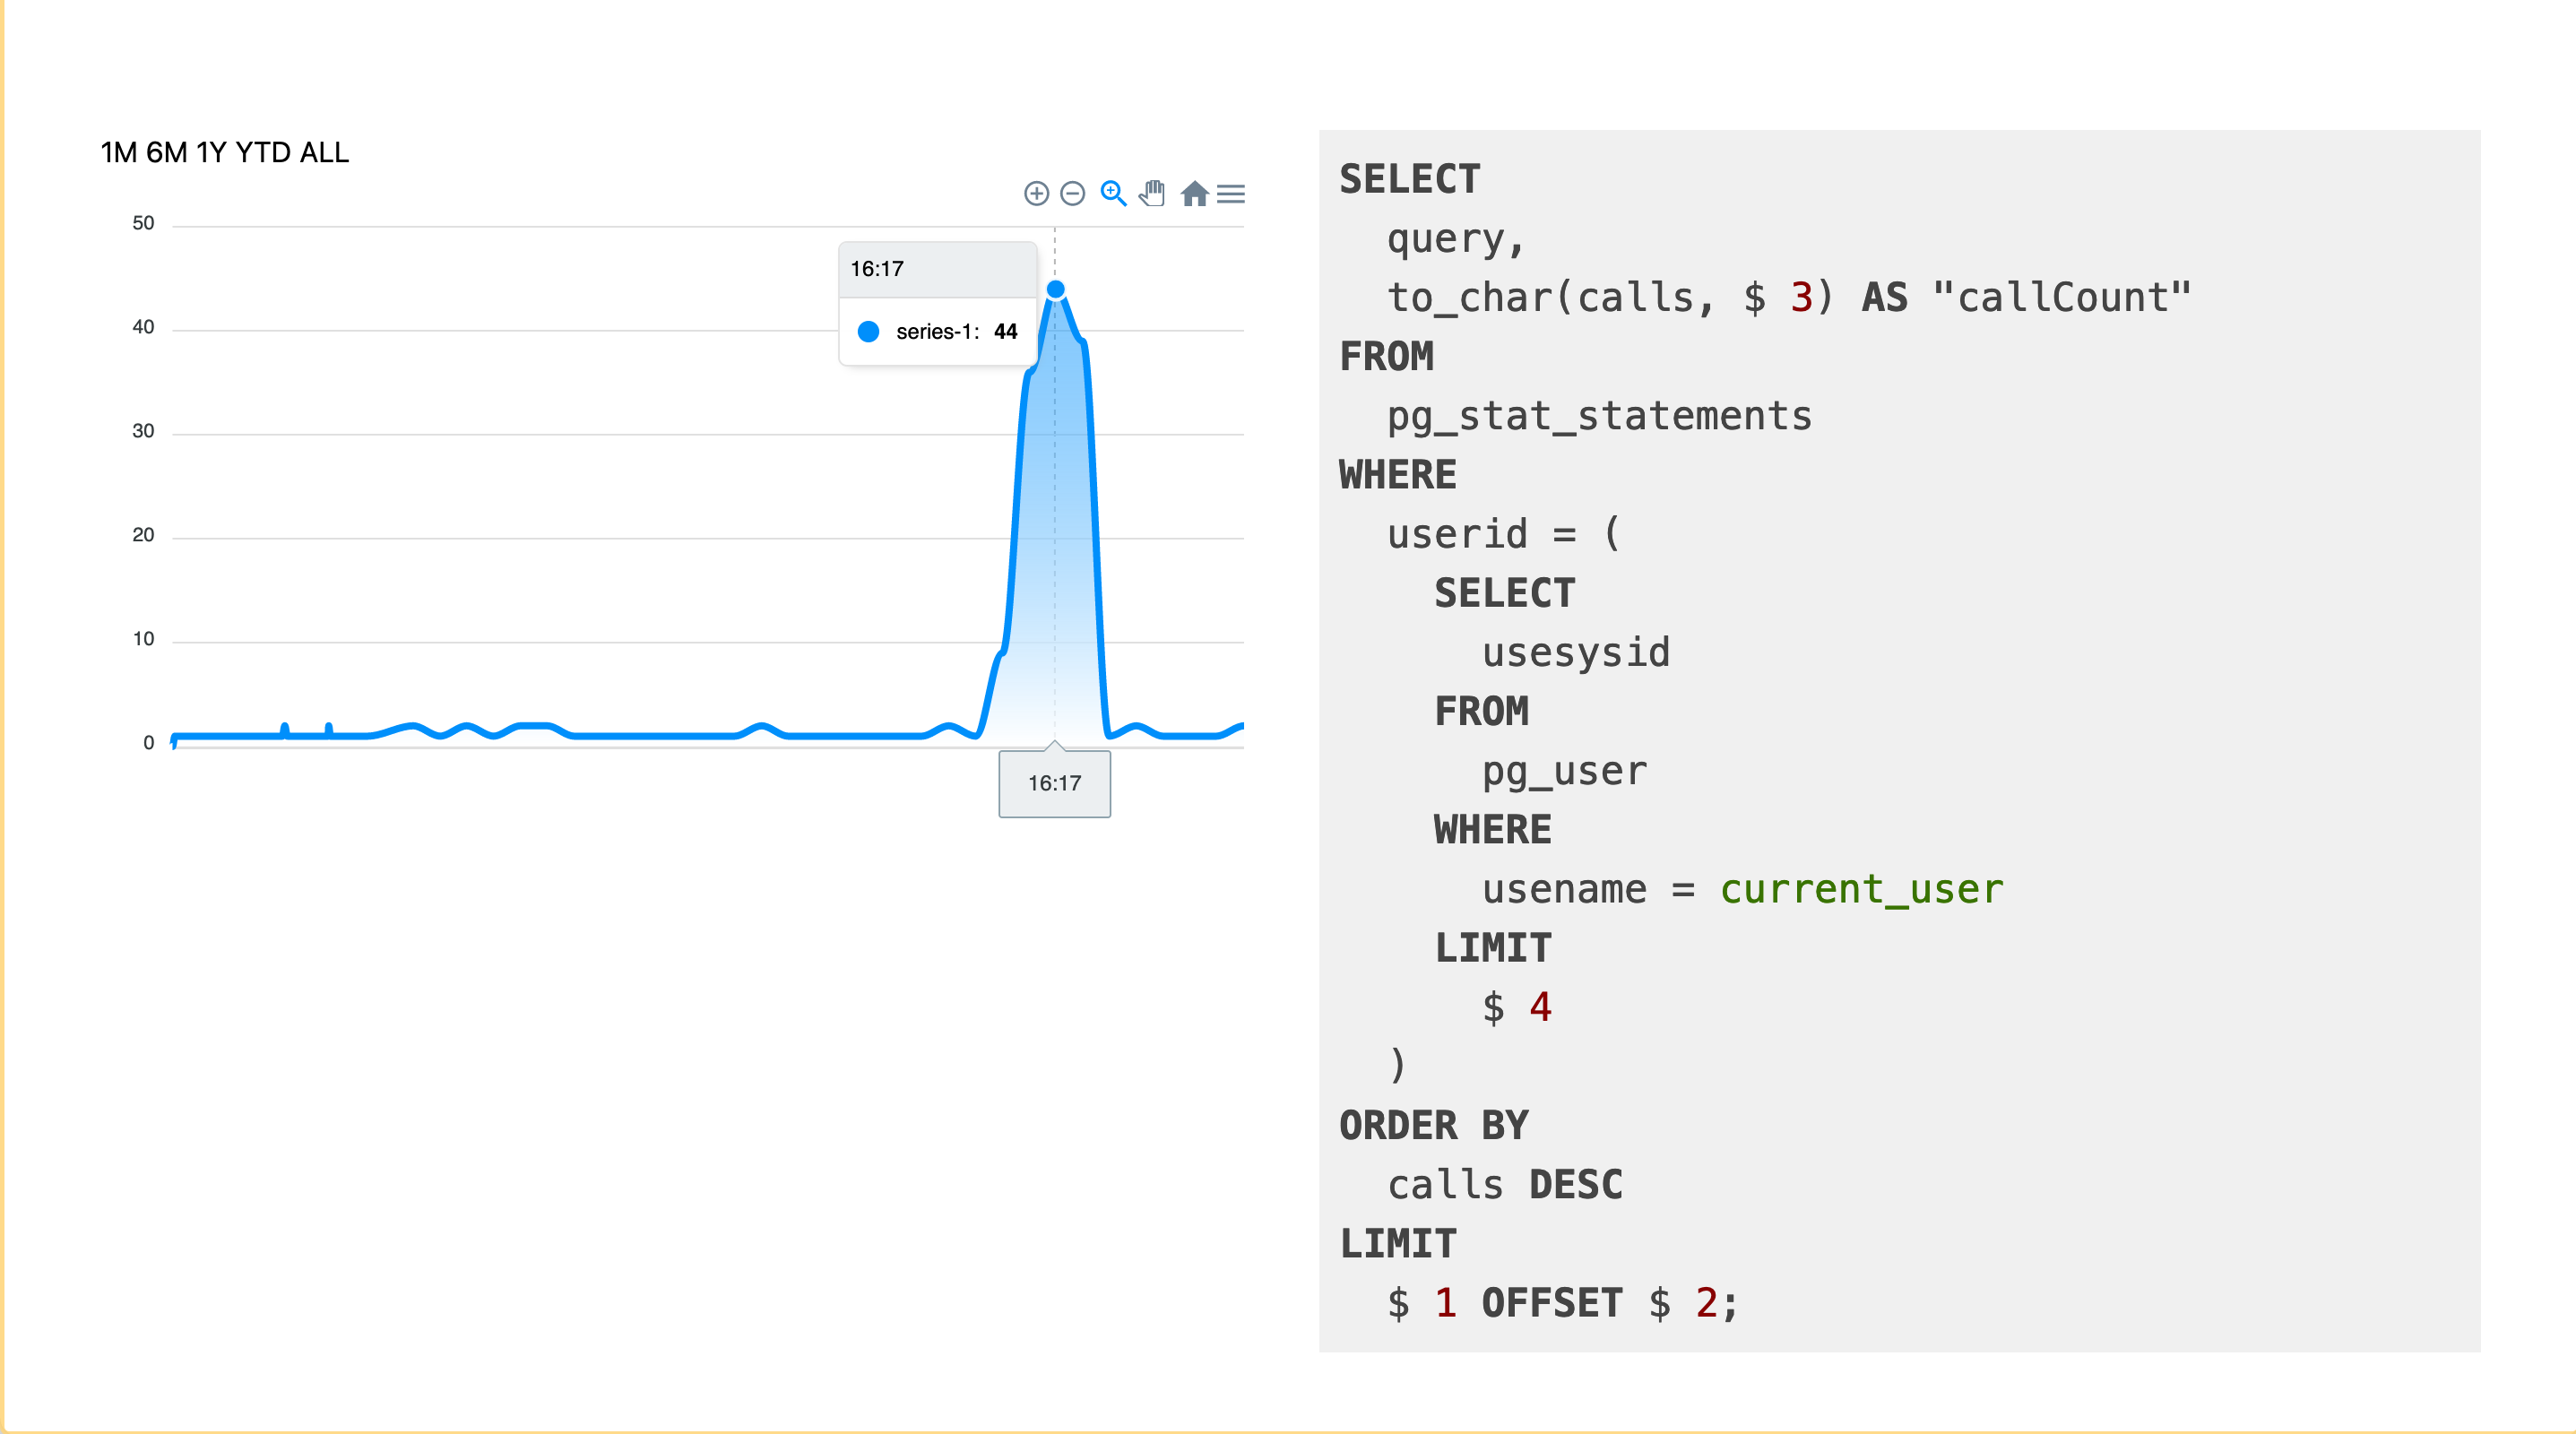Reset chart zoom with the home icon
The width and height of the screenshot is (2576, 1434).
click(x=1194, y=193)
